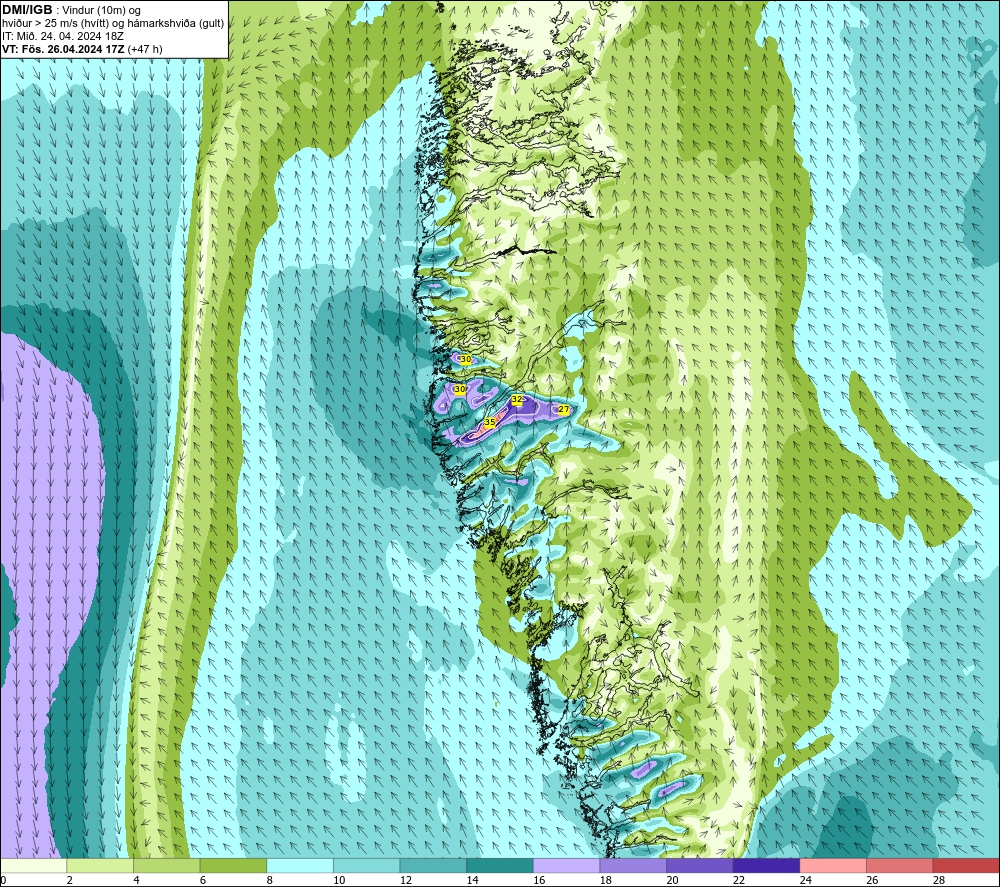1000x887 pixels.
Task: Click the 12–14 m/s teal scale swatch
Action: (x=433, y=866)
